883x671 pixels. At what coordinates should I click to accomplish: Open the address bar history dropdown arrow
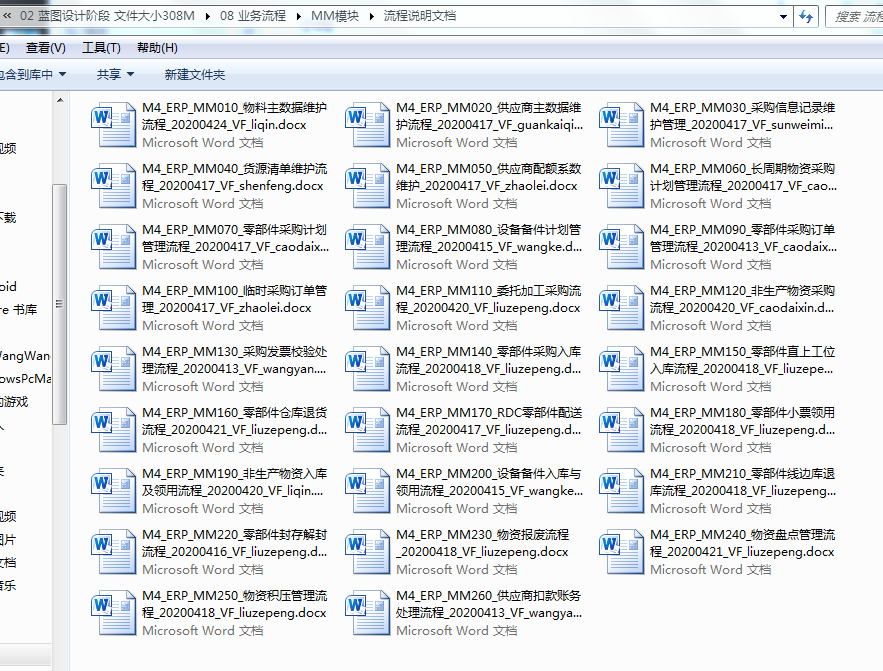pos(781,16)
